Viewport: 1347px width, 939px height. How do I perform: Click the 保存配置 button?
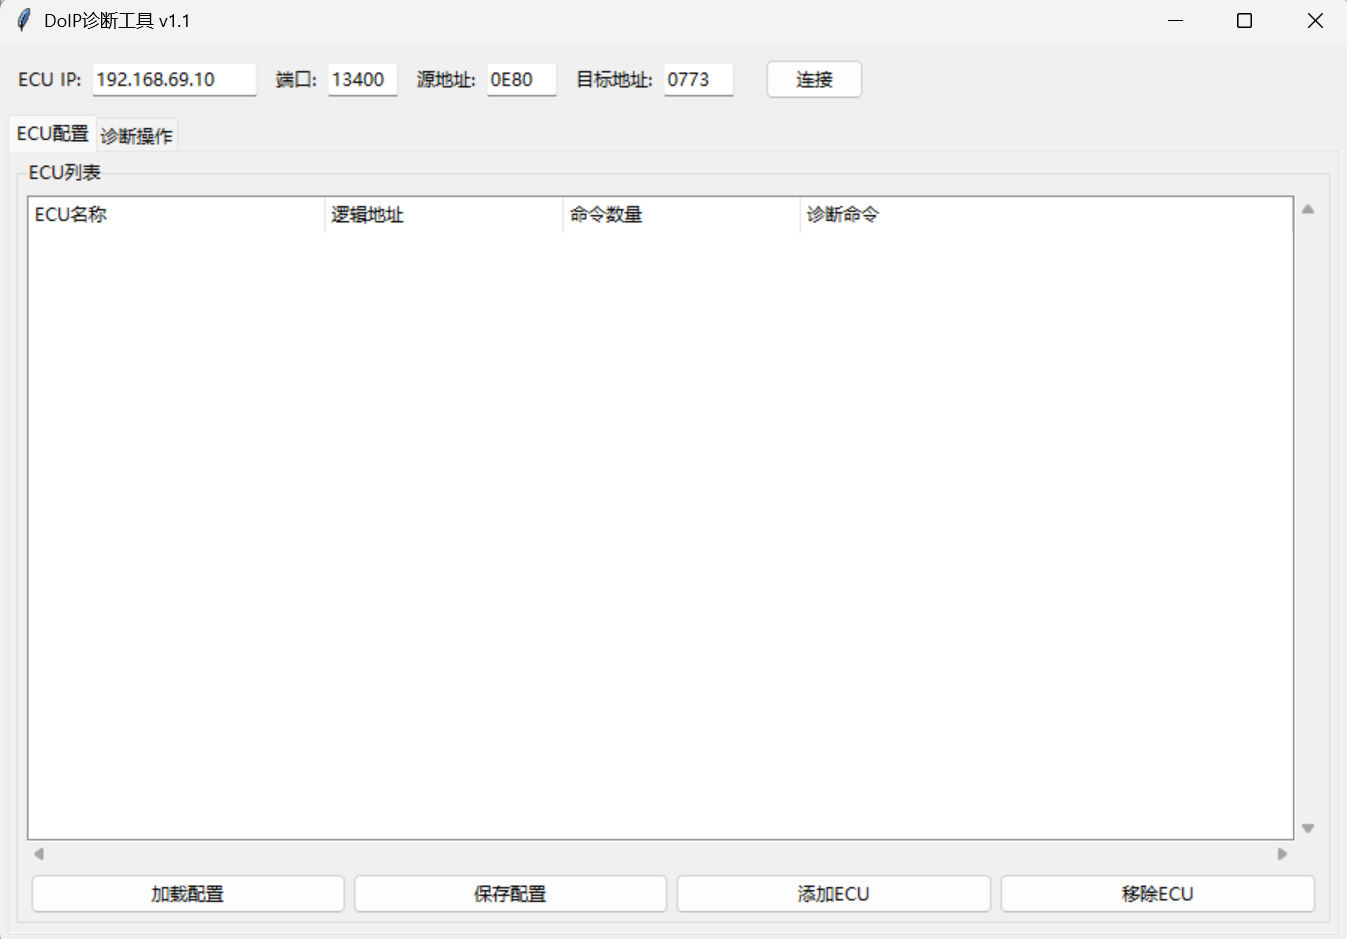coord(510,893)
